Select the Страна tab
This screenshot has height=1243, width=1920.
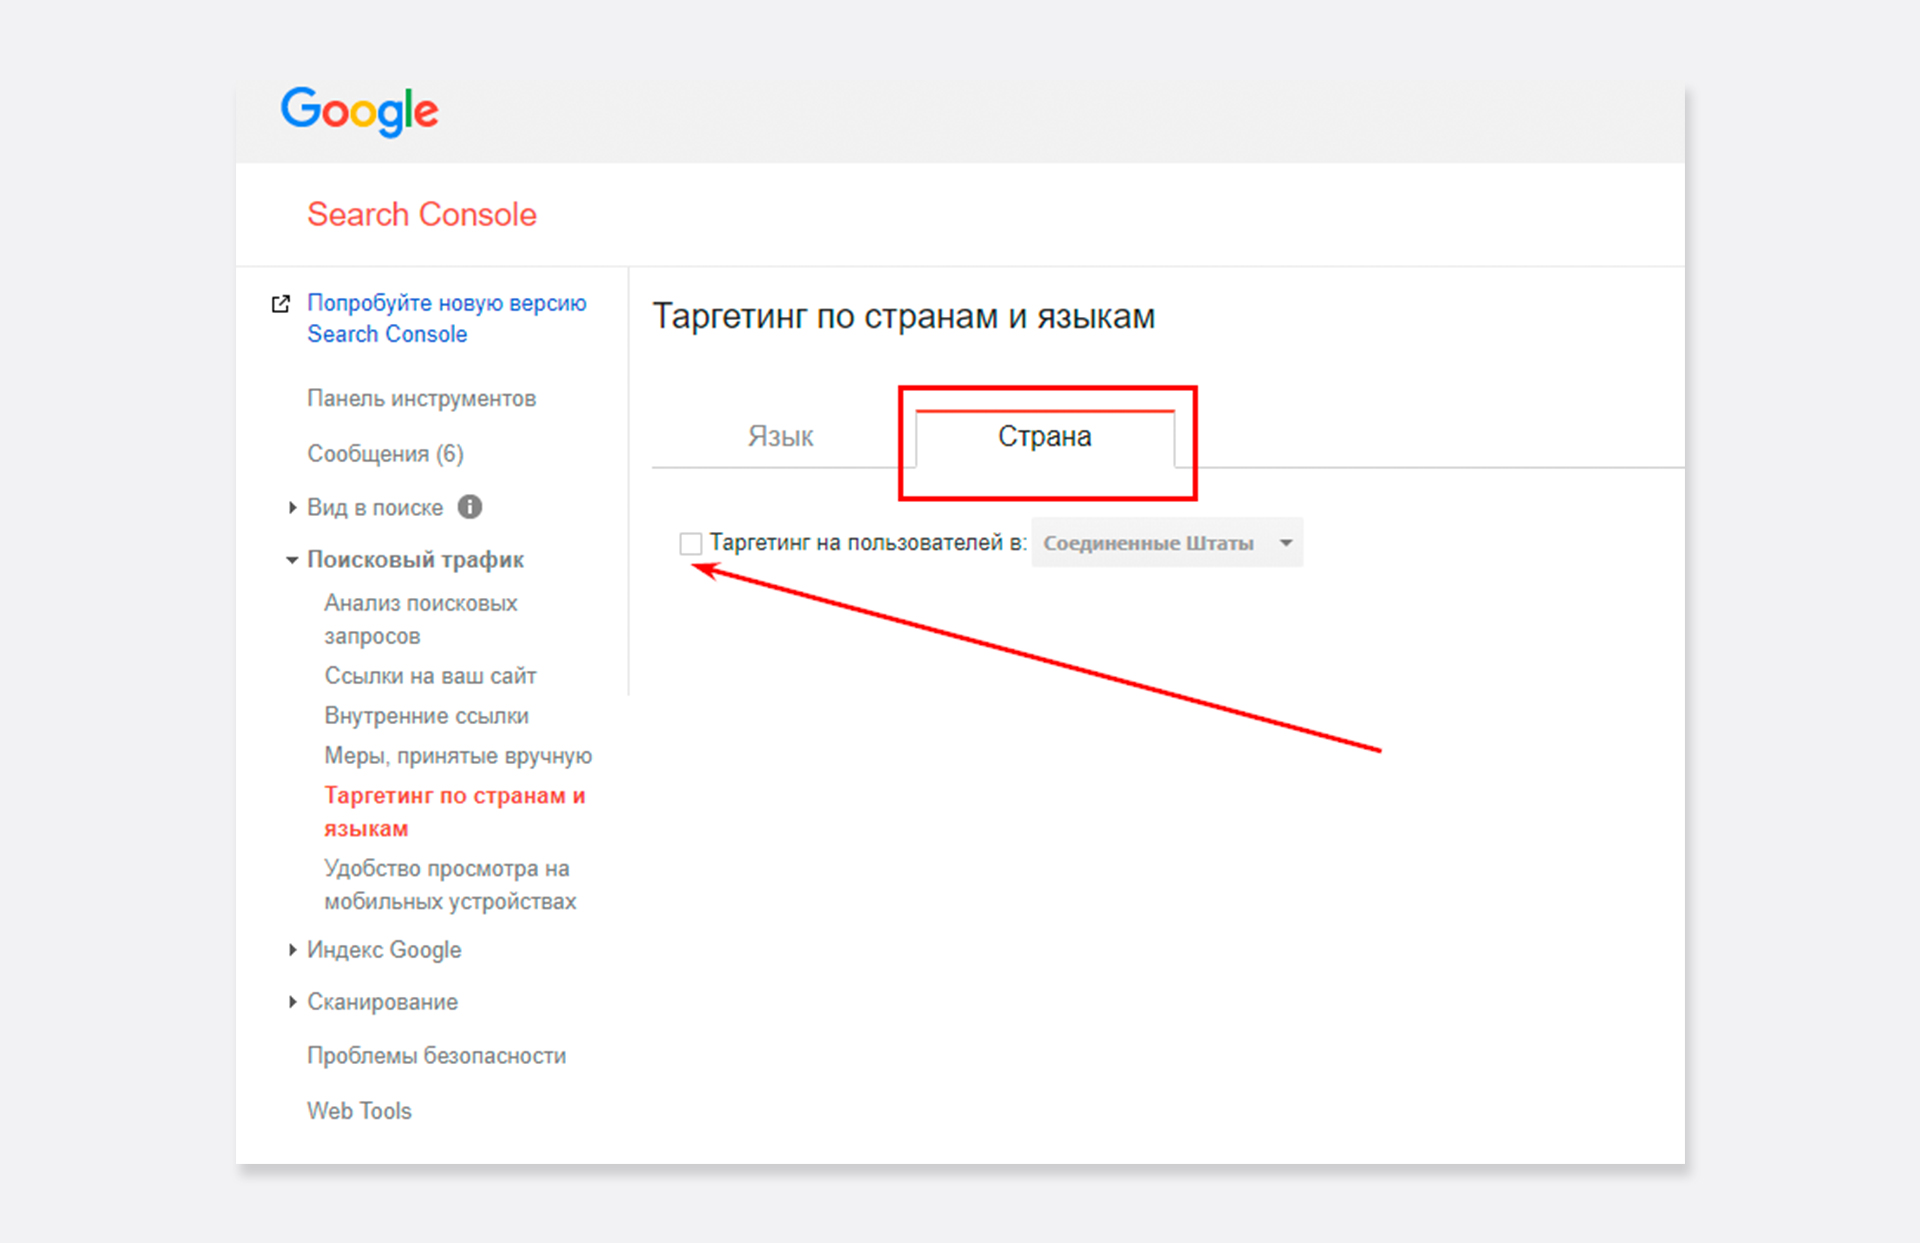[x=1044, y=437]
